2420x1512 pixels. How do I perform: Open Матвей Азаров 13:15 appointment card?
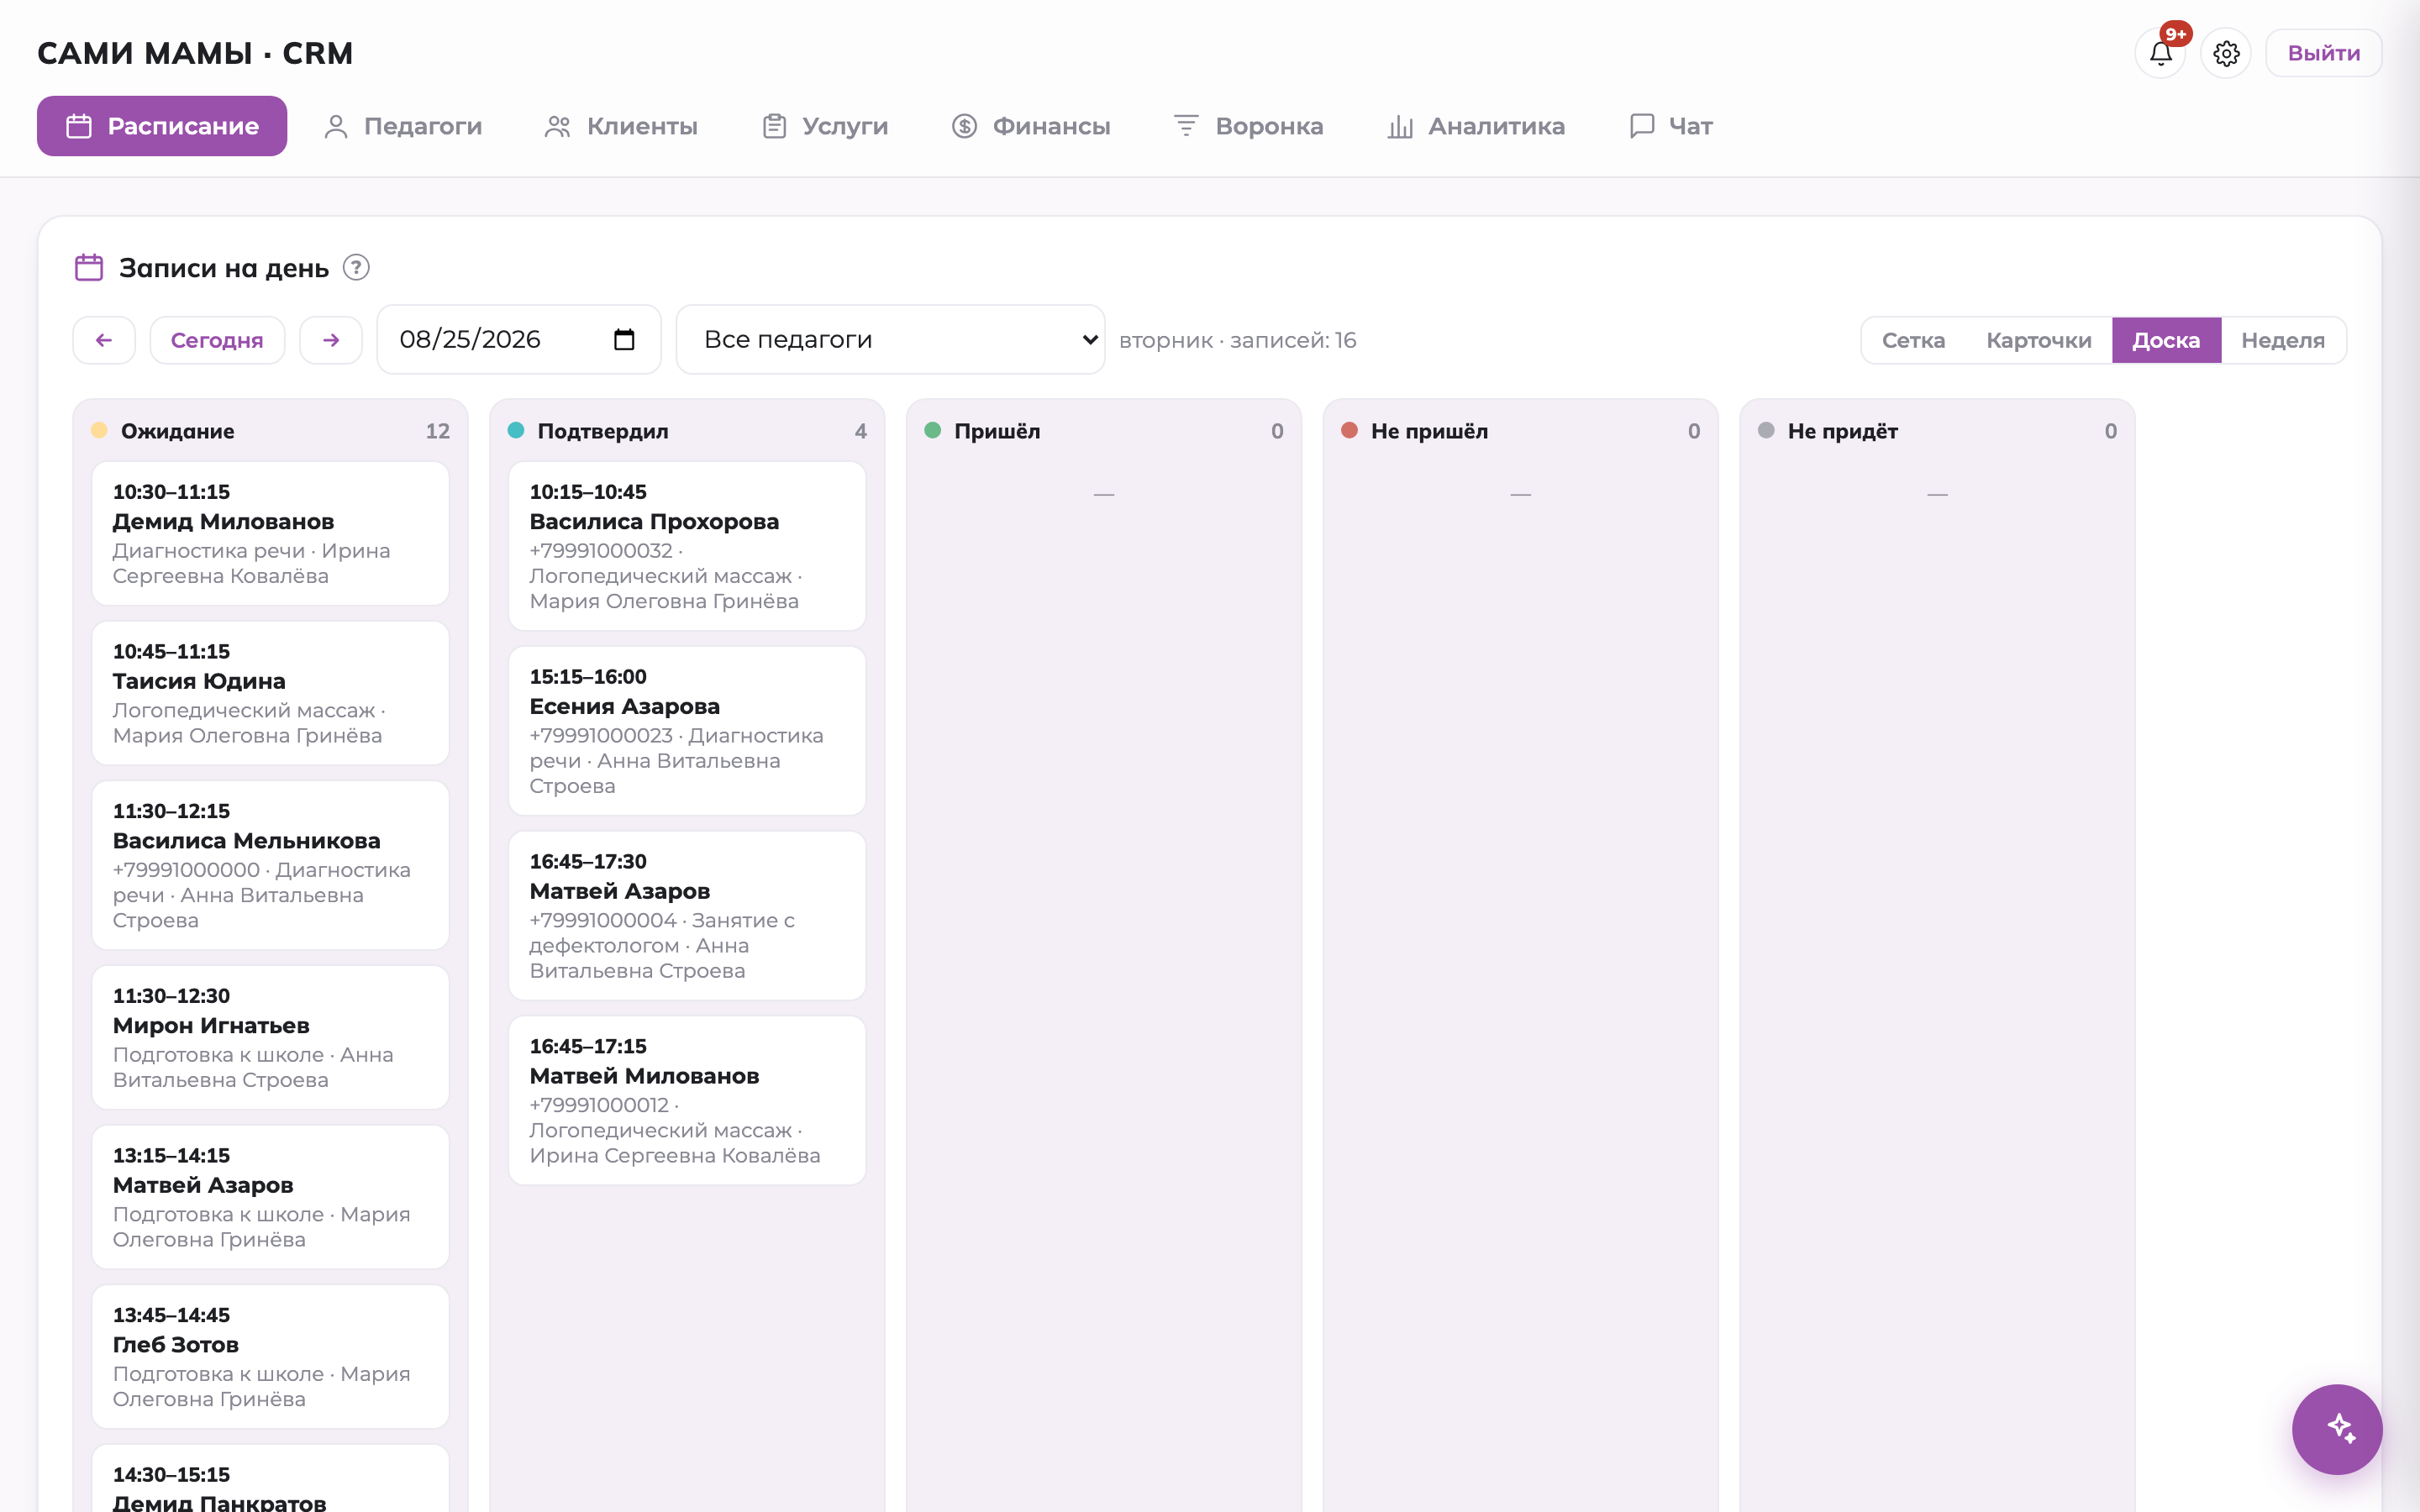(270, 1197)
